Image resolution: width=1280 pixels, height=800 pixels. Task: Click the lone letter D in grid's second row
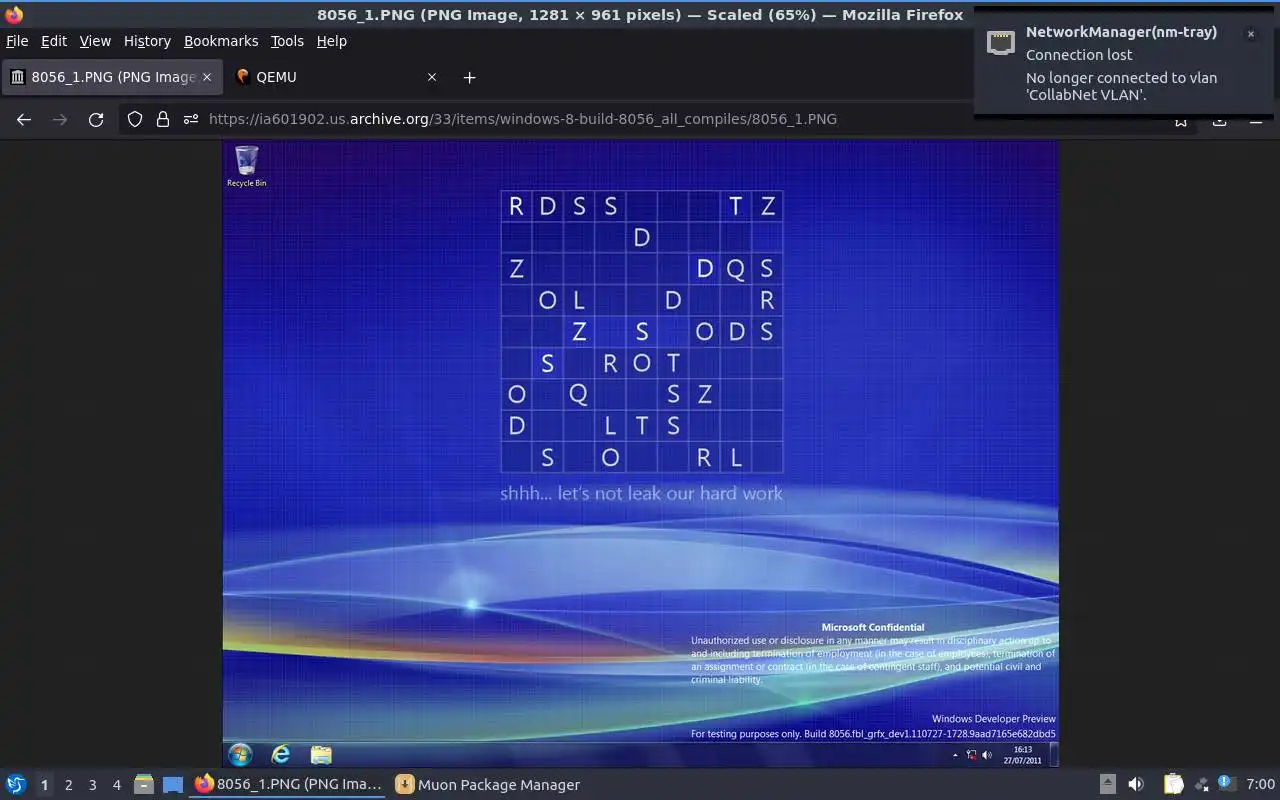coord(642,237)
